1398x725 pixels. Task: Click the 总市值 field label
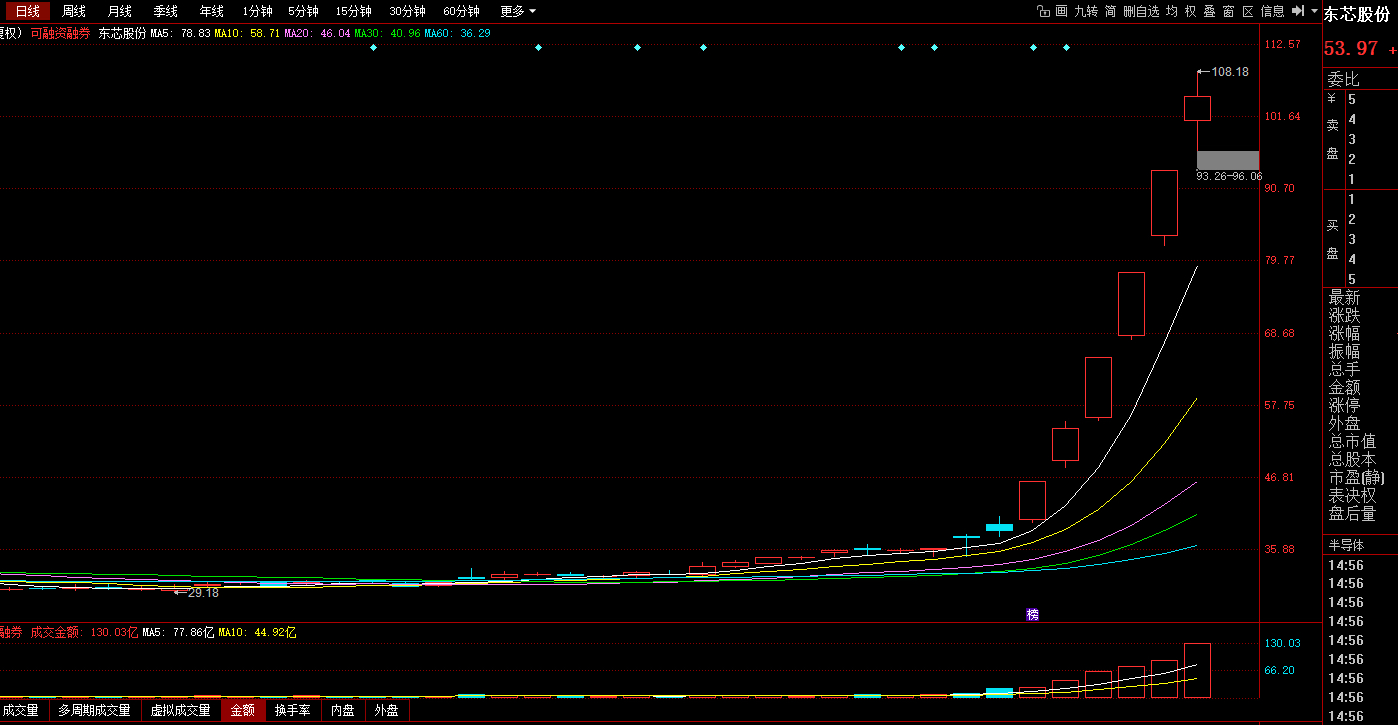pos(1352,441)
